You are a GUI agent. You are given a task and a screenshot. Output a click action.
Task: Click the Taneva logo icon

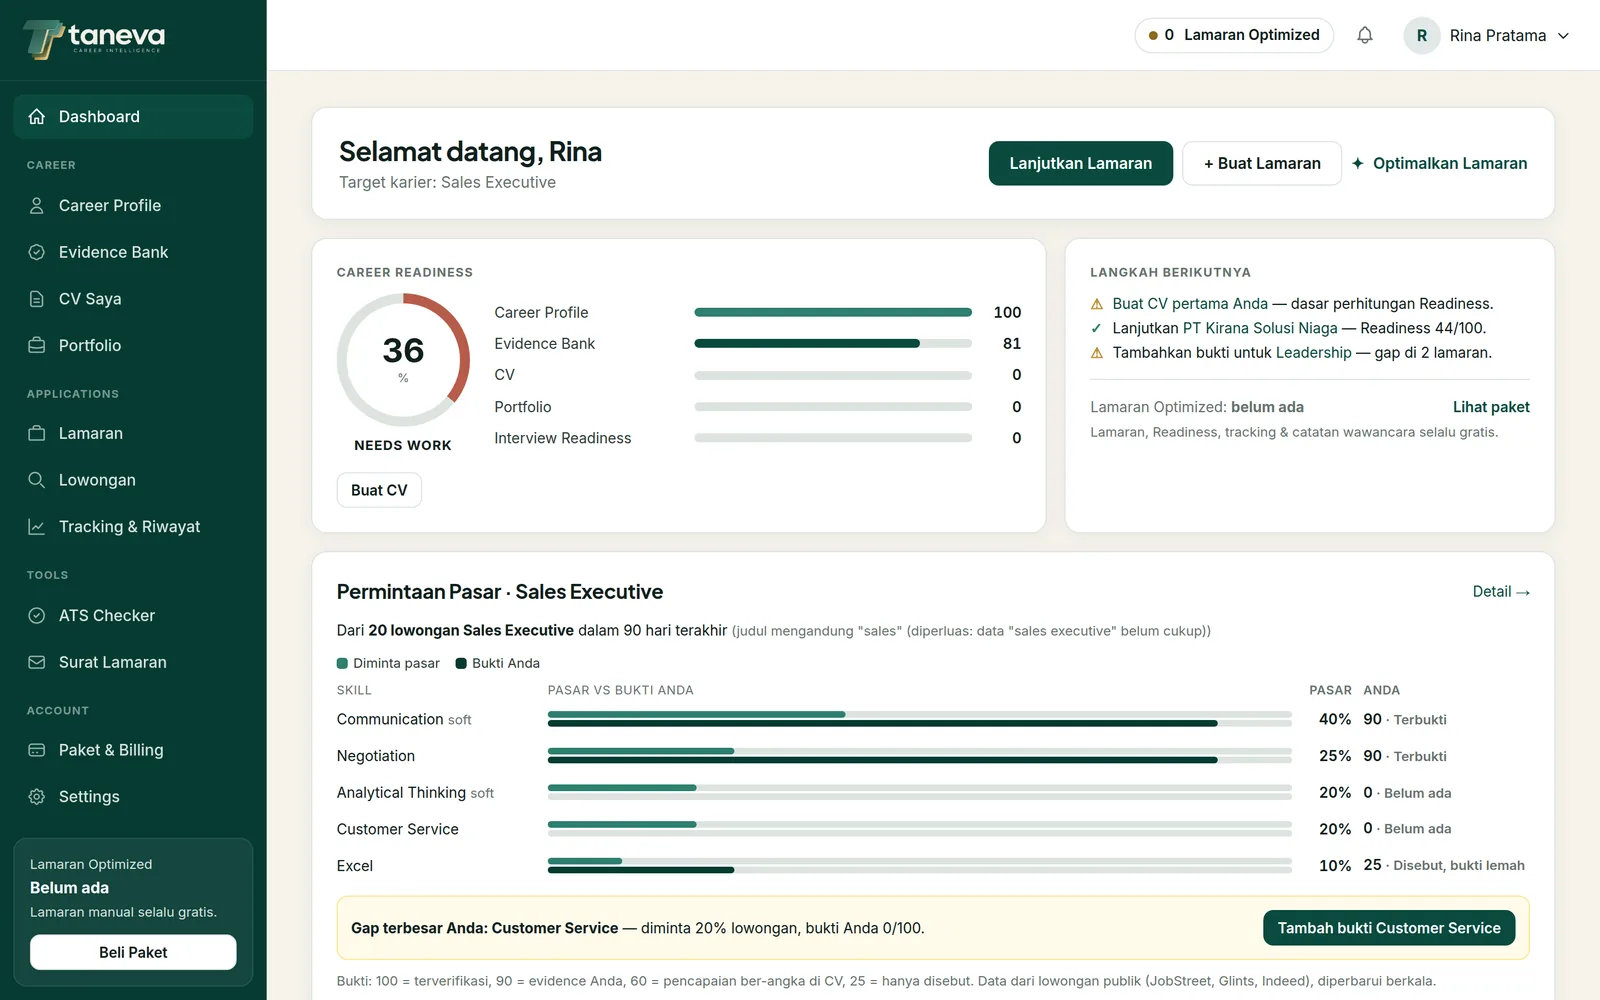(43, 39)
